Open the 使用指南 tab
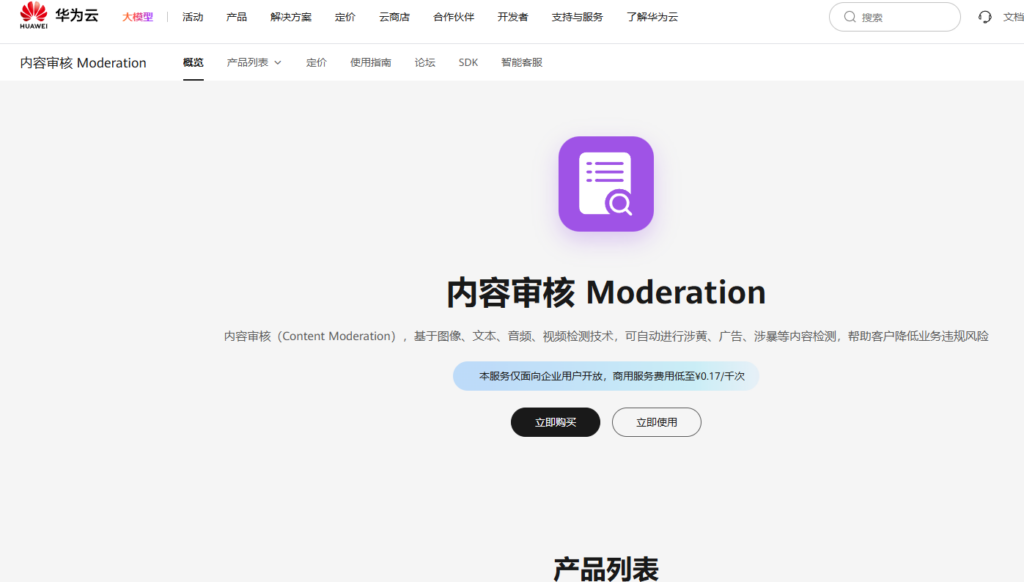The image size is (1024, 582). 370,63
